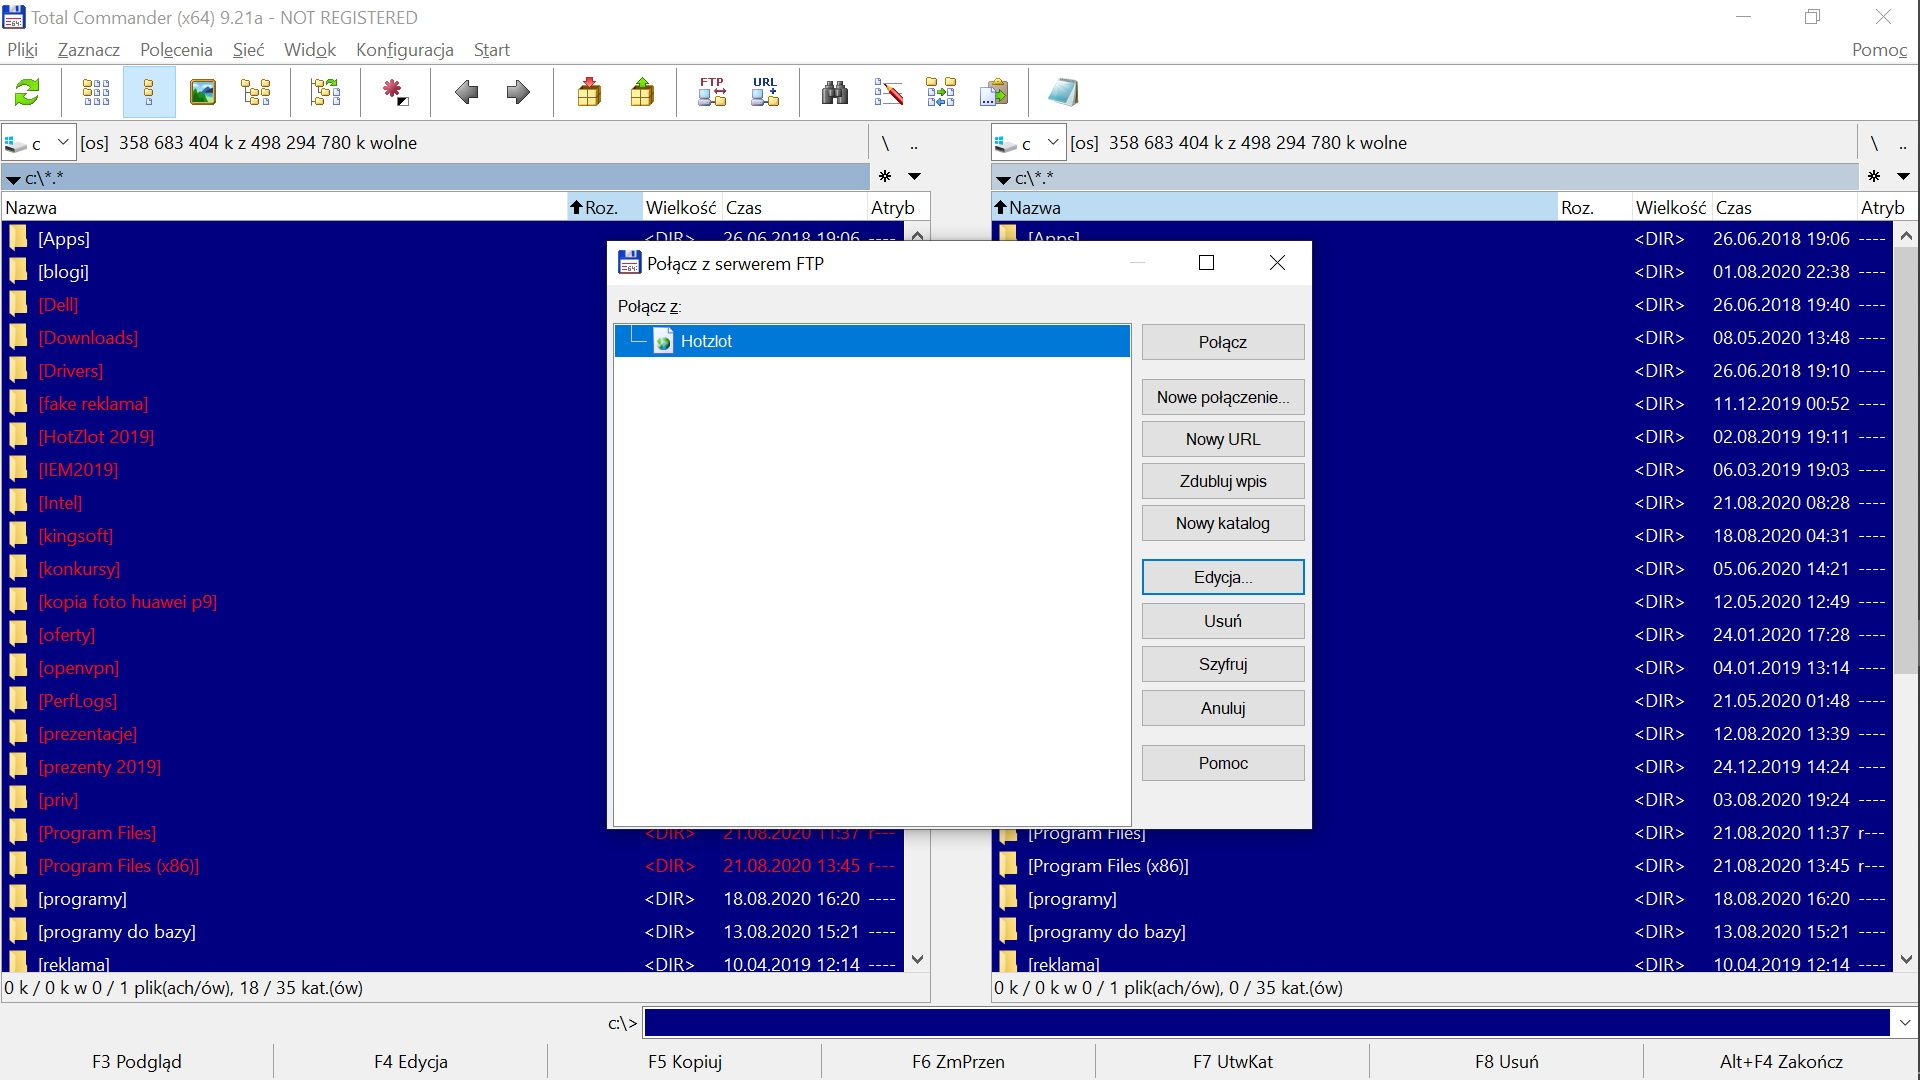This screenshot has width=1920, height=1080.
Task: Click the Pomoc button in FTP dialog
Action: pos(1223,763)
